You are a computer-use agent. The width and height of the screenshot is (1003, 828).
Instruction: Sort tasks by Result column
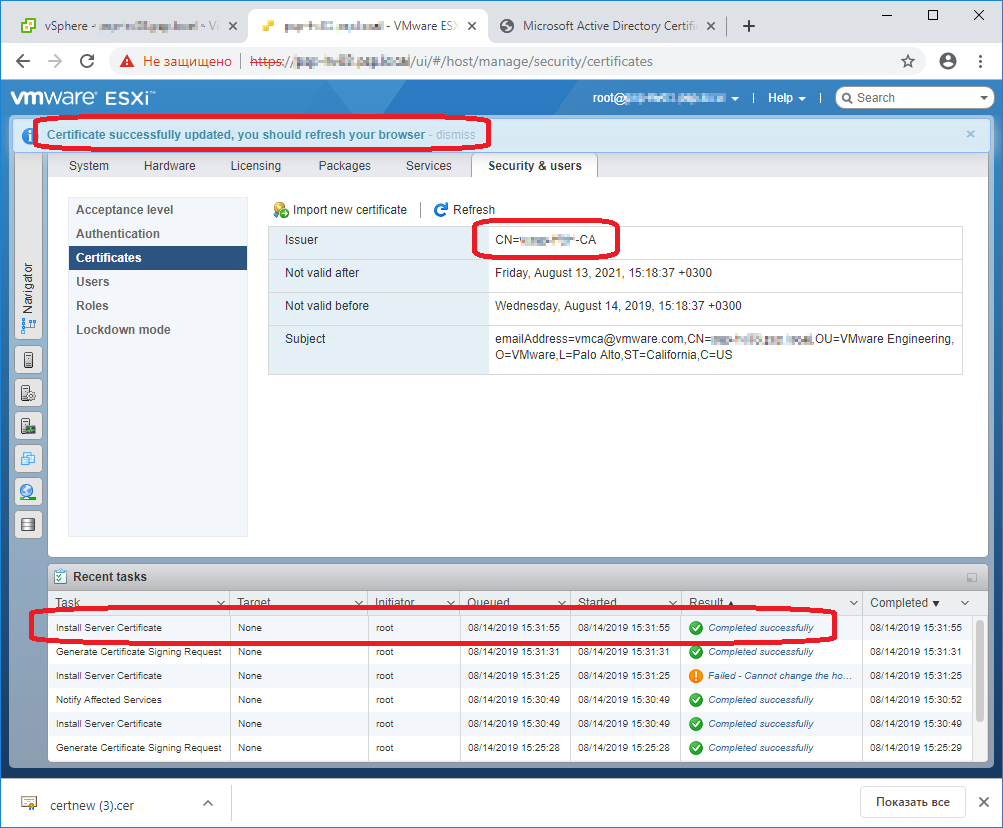pyautogui.click(x=706, y=603)
